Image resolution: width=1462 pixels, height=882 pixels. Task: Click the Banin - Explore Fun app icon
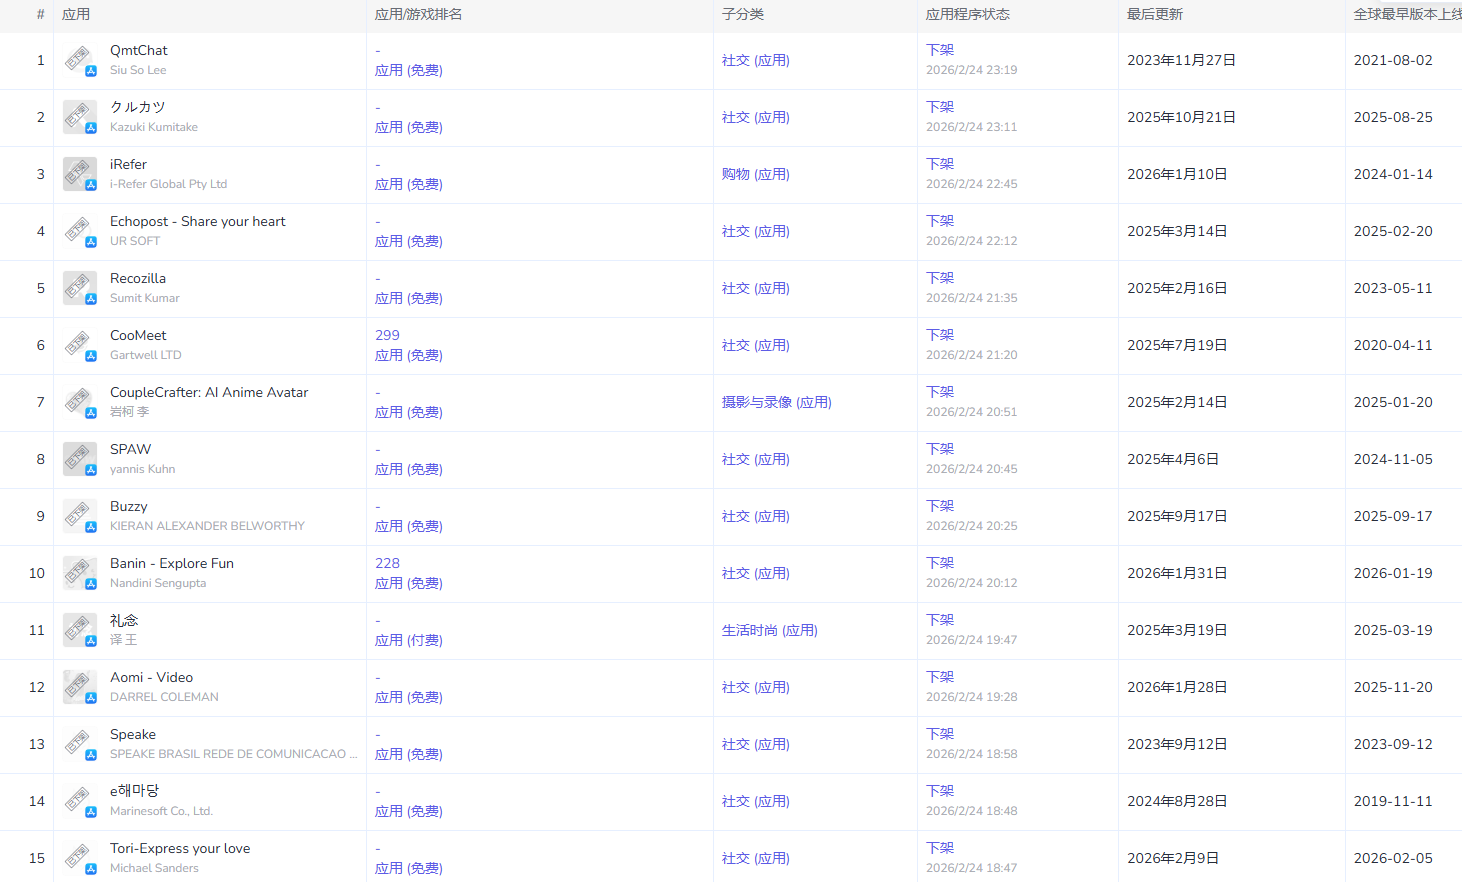coord(80,573)
